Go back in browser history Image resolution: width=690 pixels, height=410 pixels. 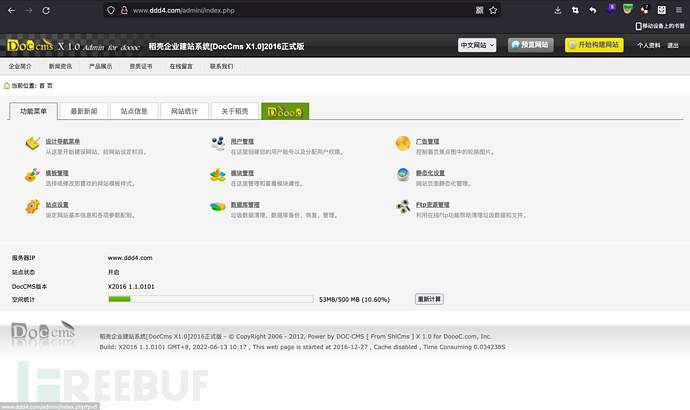pyautogui.click(x=11, y=10)
